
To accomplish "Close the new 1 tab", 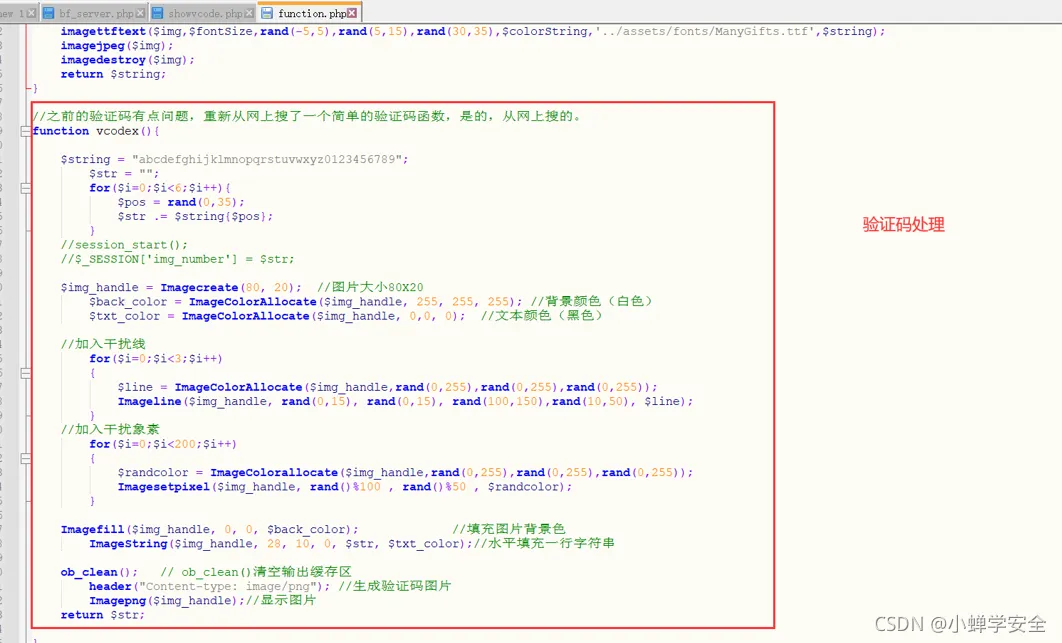I will point(31,13).
